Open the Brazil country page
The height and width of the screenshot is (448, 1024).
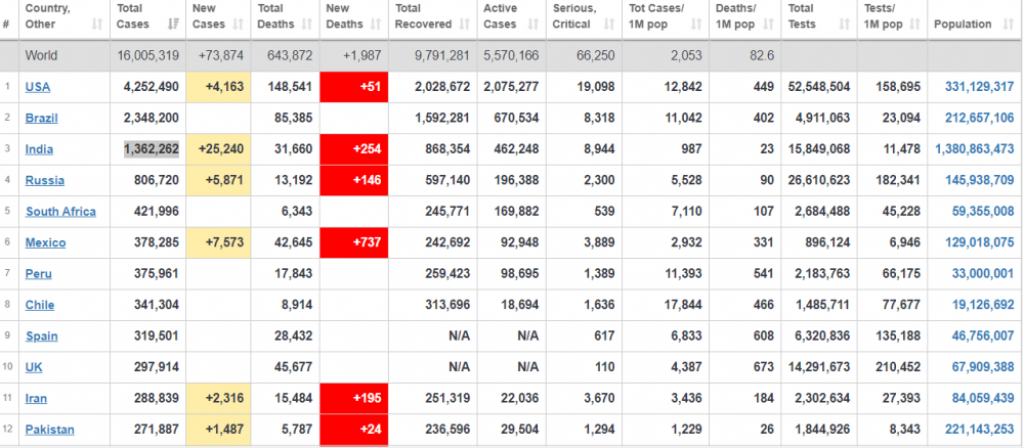click(x=41, y=118)
